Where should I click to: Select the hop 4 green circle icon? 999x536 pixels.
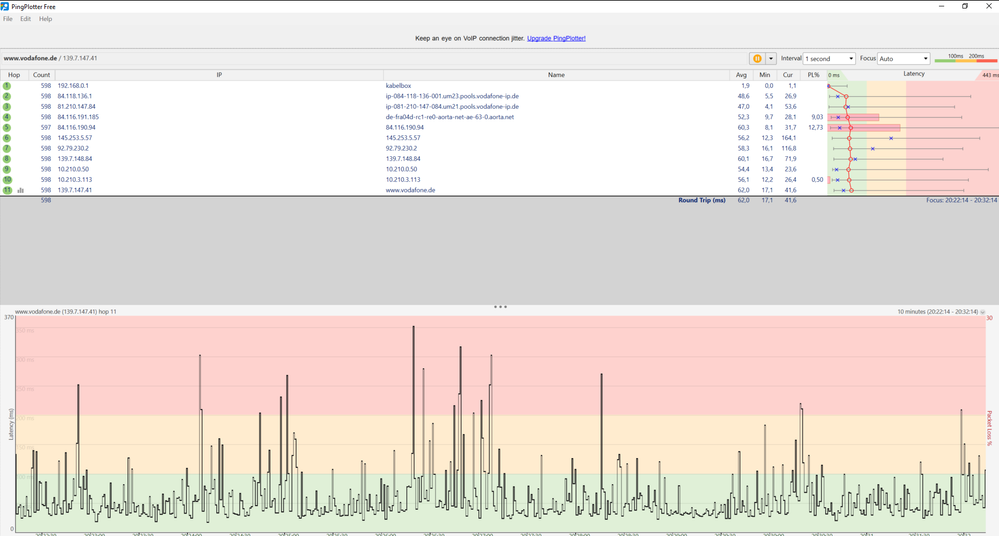pos(7,117)
